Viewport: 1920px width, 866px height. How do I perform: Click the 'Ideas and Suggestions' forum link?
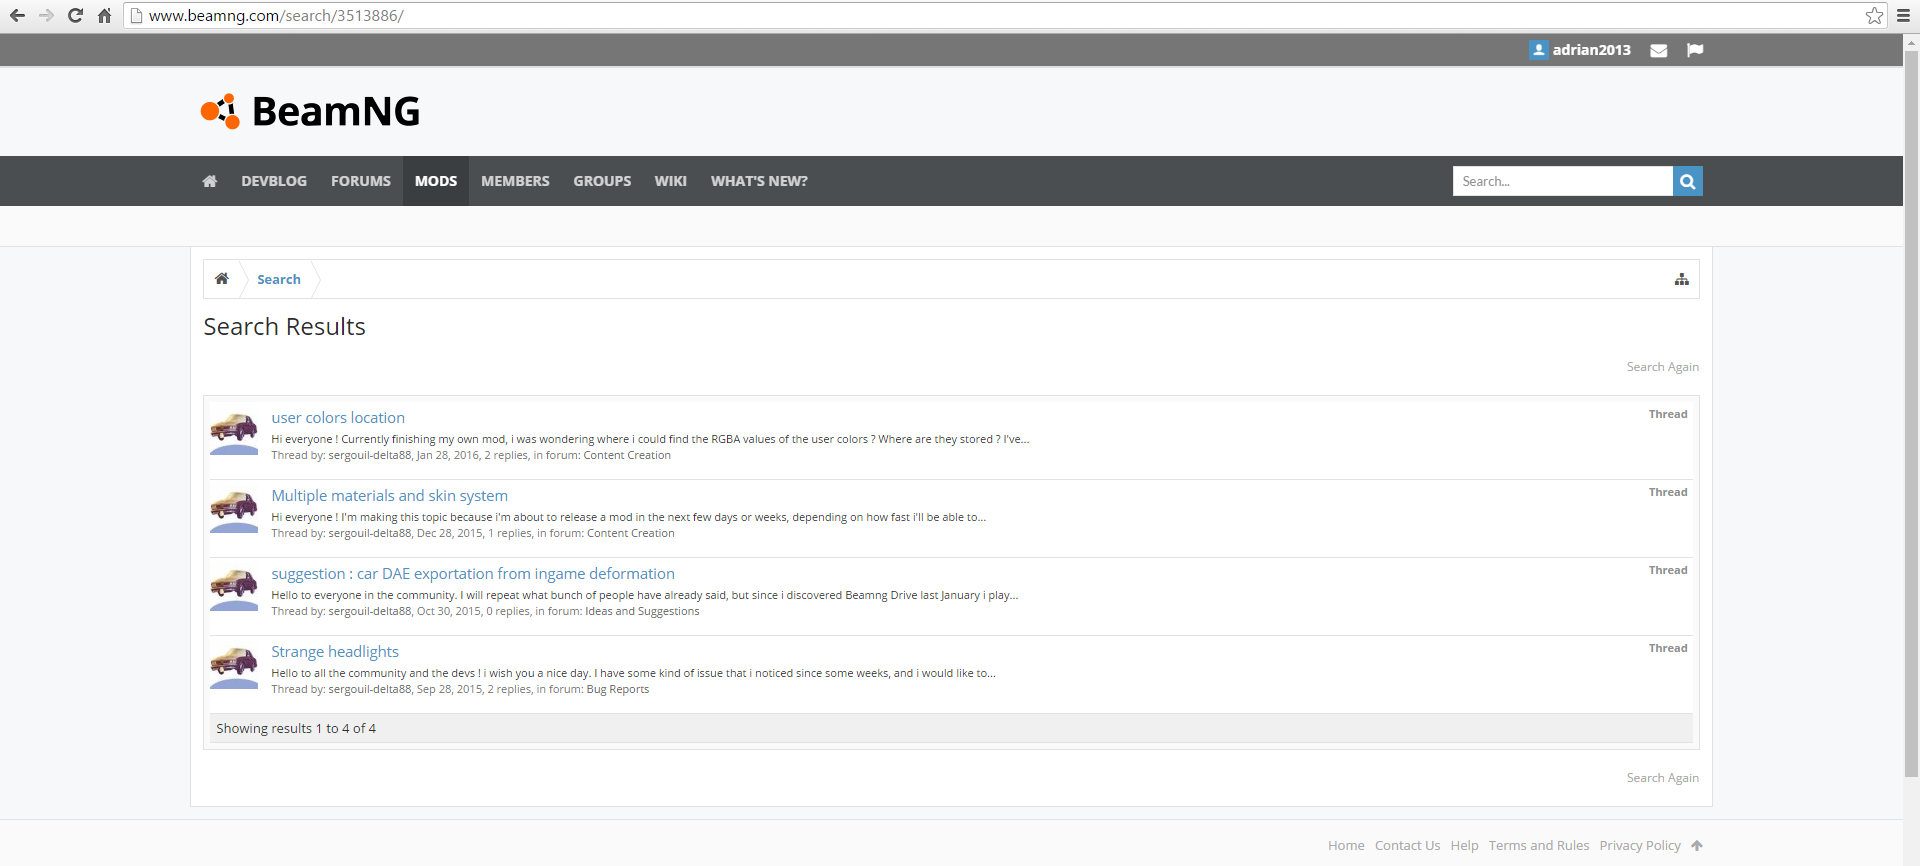(x=642, y=611)
